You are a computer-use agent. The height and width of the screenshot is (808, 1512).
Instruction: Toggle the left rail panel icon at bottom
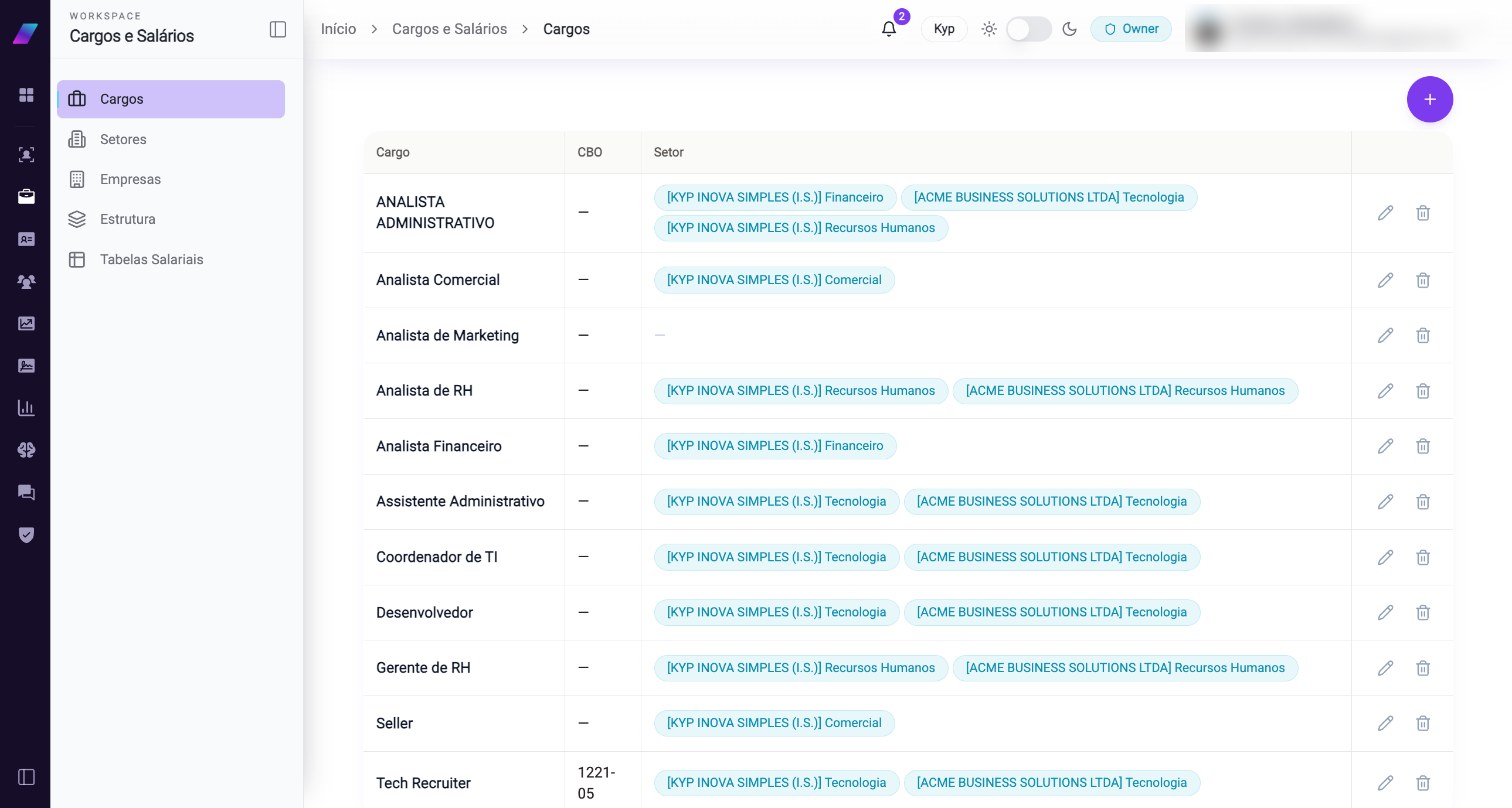[x=26, y=777]
